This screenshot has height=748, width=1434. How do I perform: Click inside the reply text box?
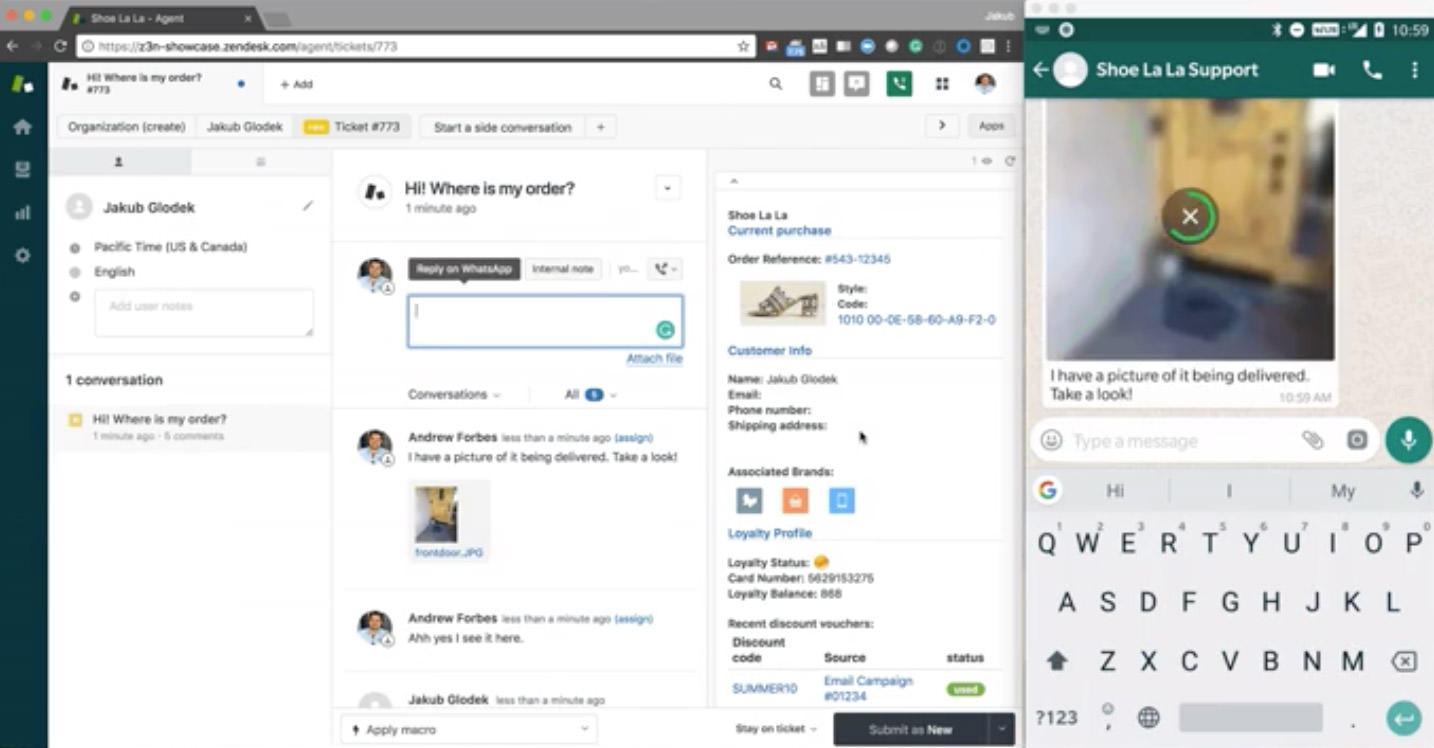click(x=545, y=321)
